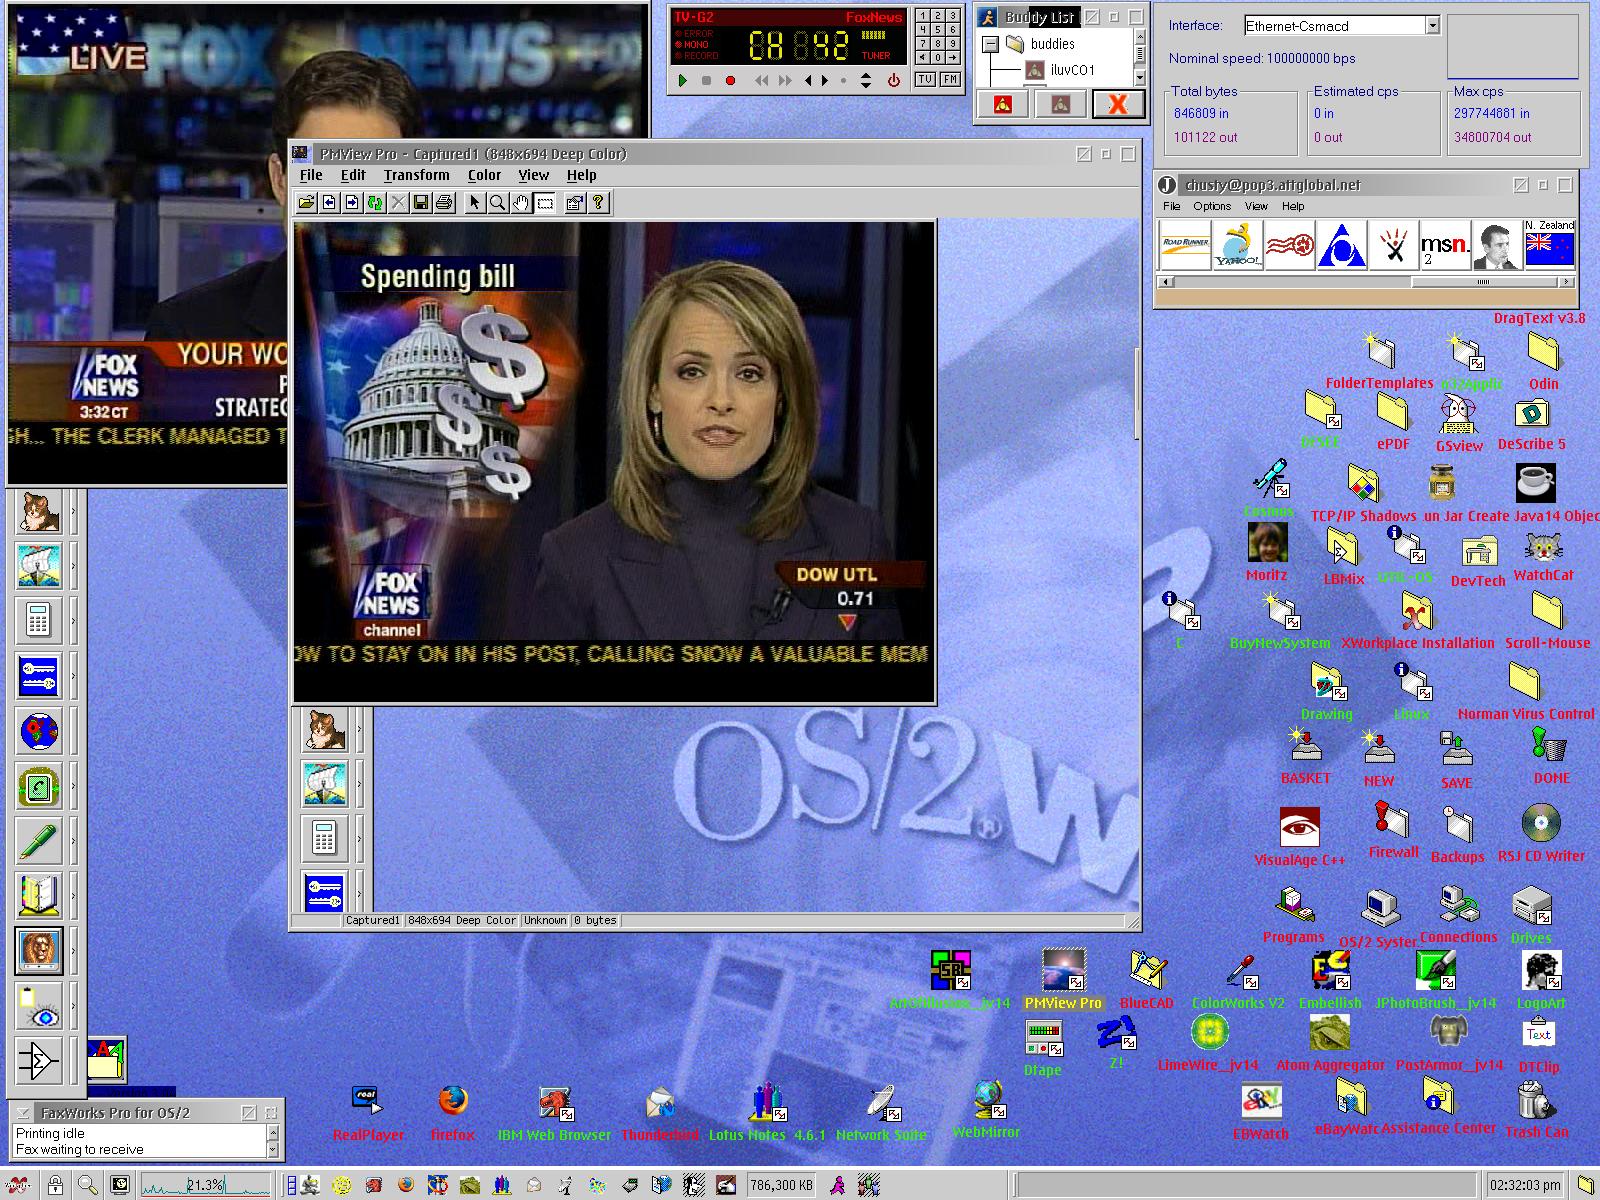Open the firefox desktop icon
1600x1200 pixels.
point(452,1101)
